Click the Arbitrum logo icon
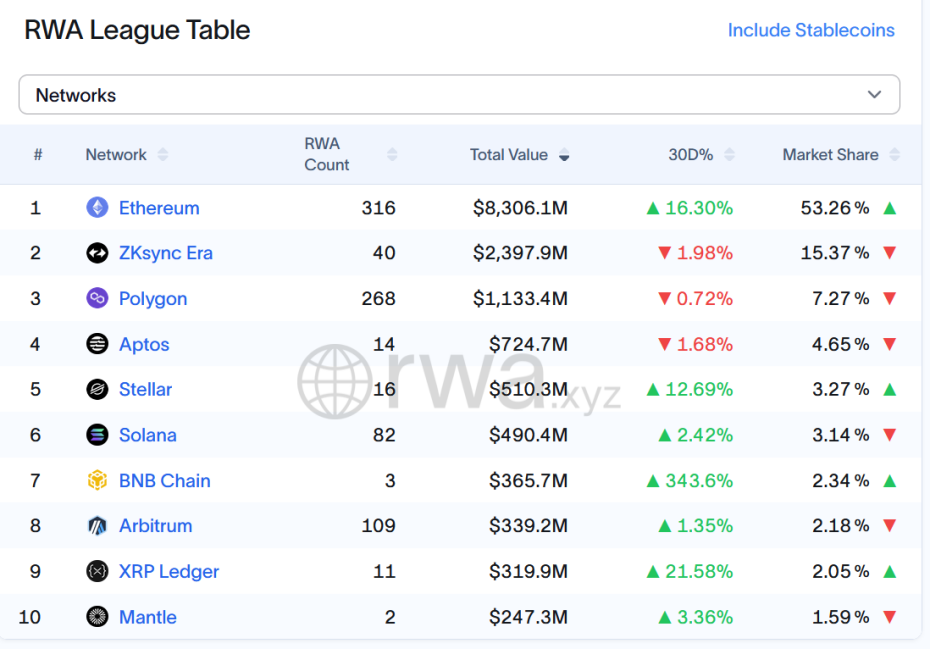Viewport: 930px width, 649px height. point(97,526)
